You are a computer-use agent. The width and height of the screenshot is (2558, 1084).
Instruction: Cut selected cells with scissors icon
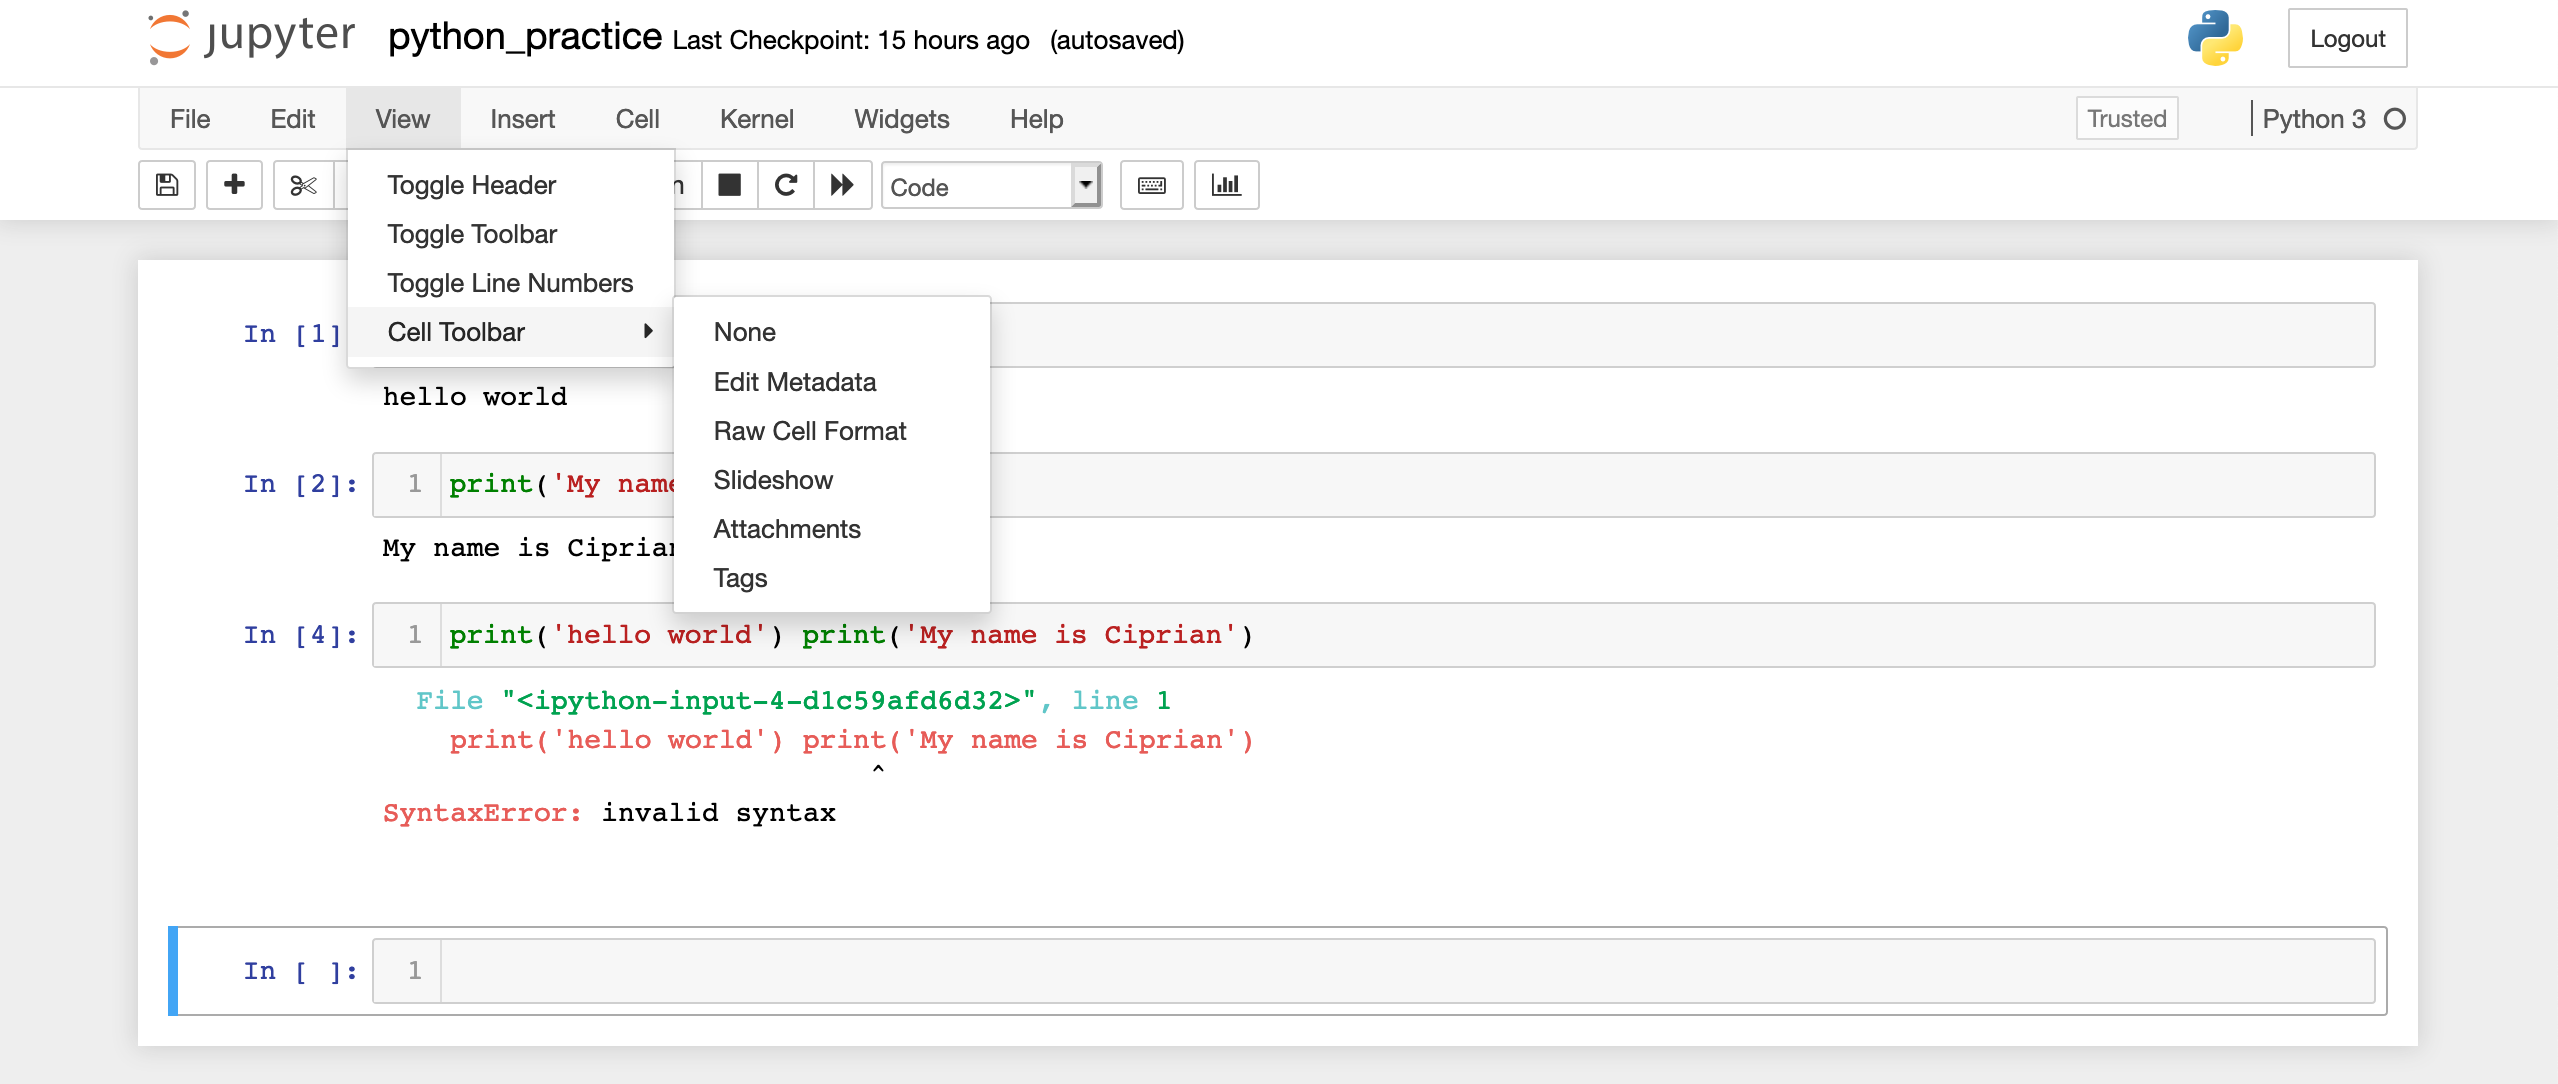point(303,185)
